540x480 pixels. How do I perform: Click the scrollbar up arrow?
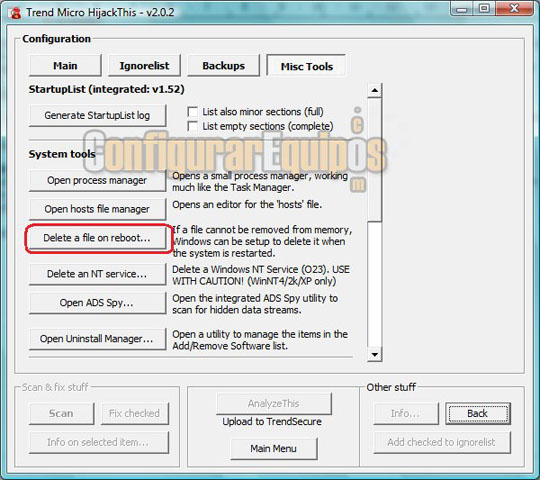click(x=375, y=91)
